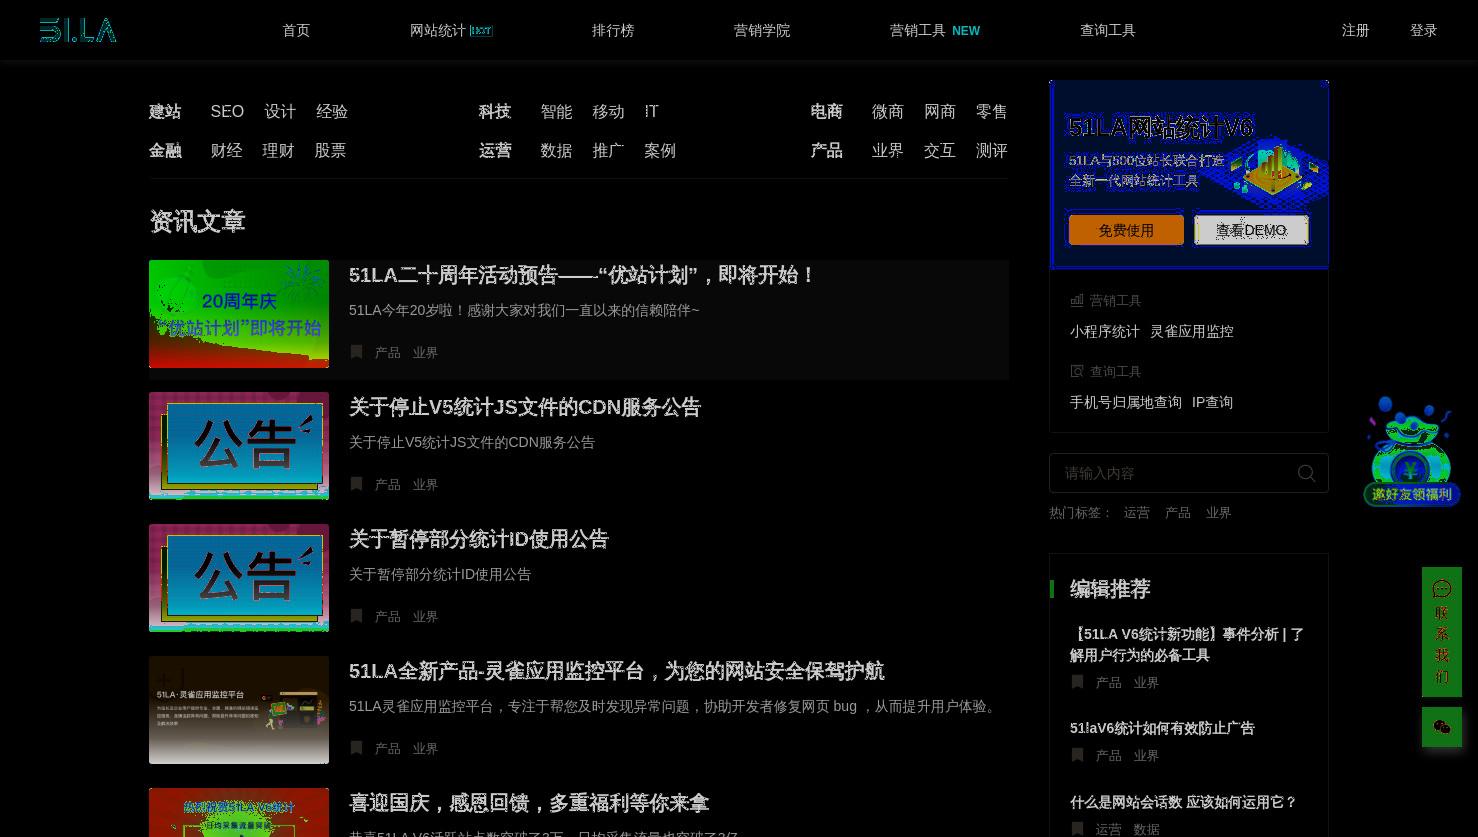This screenshot has width=1478, height=837.
Task: Open 排行榜 in top navigation
Action: [613, 31]
